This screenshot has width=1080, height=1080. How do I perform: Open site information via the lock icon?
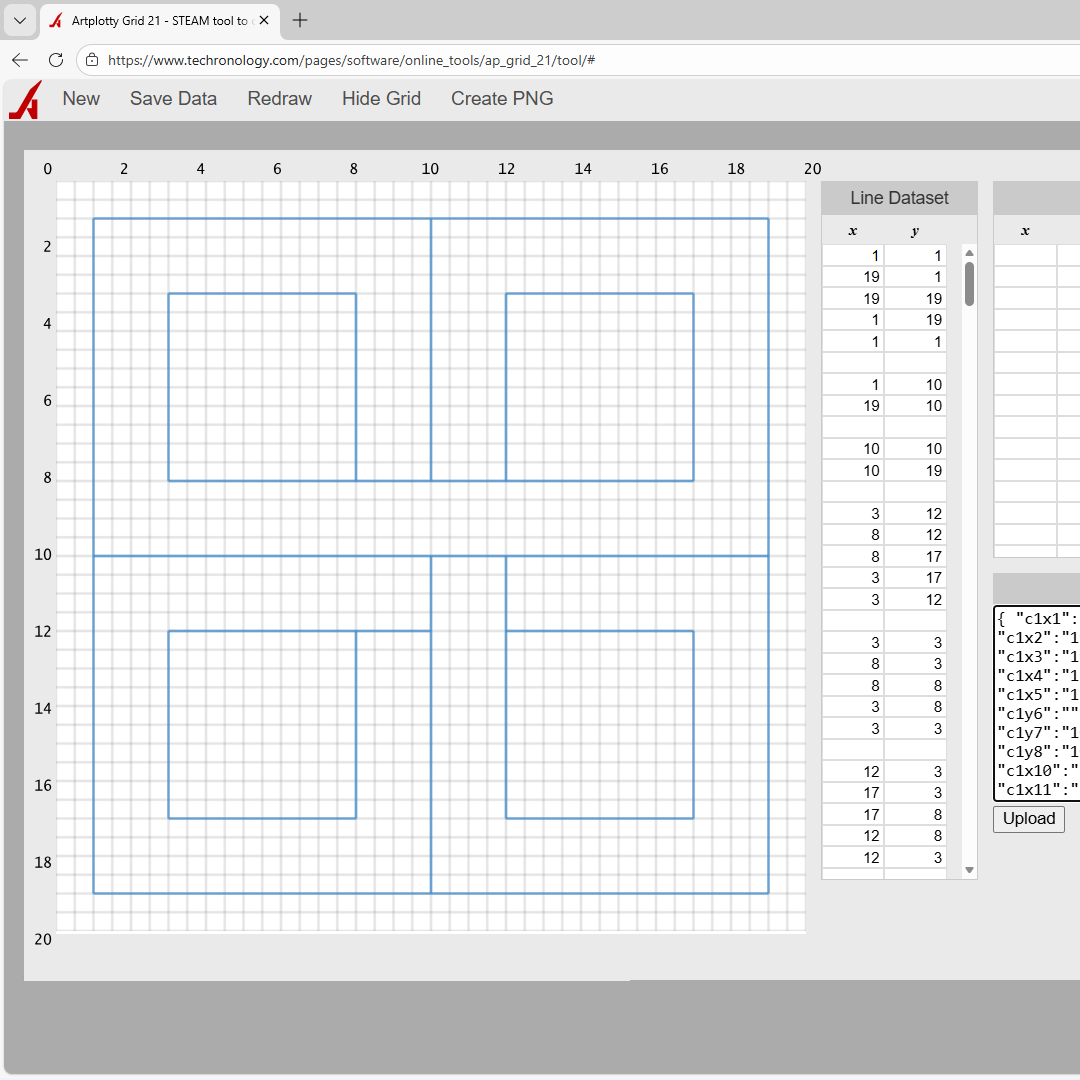coord(91,60)
